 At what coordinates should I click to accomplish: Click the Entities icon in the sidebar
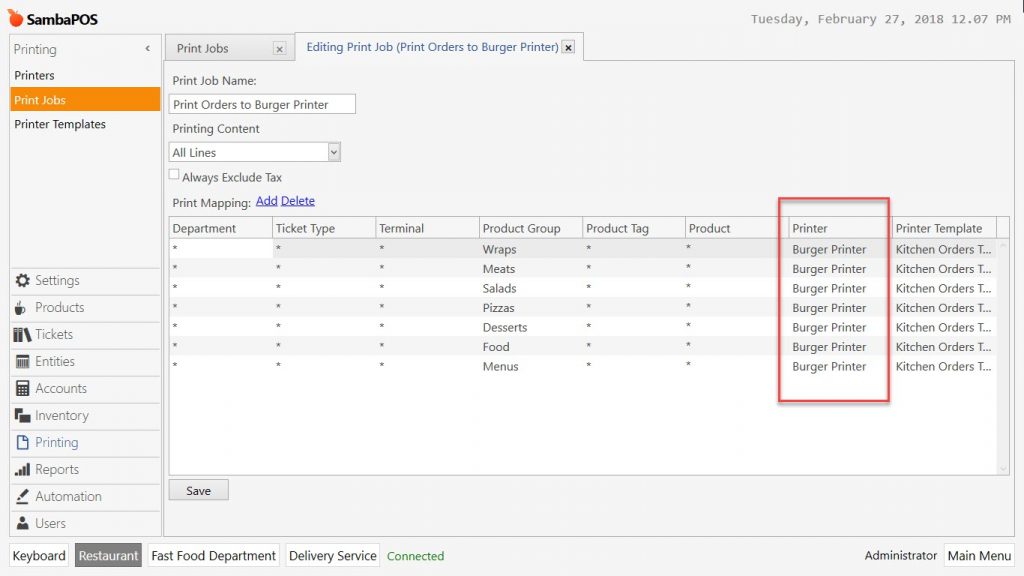[23, 361]
